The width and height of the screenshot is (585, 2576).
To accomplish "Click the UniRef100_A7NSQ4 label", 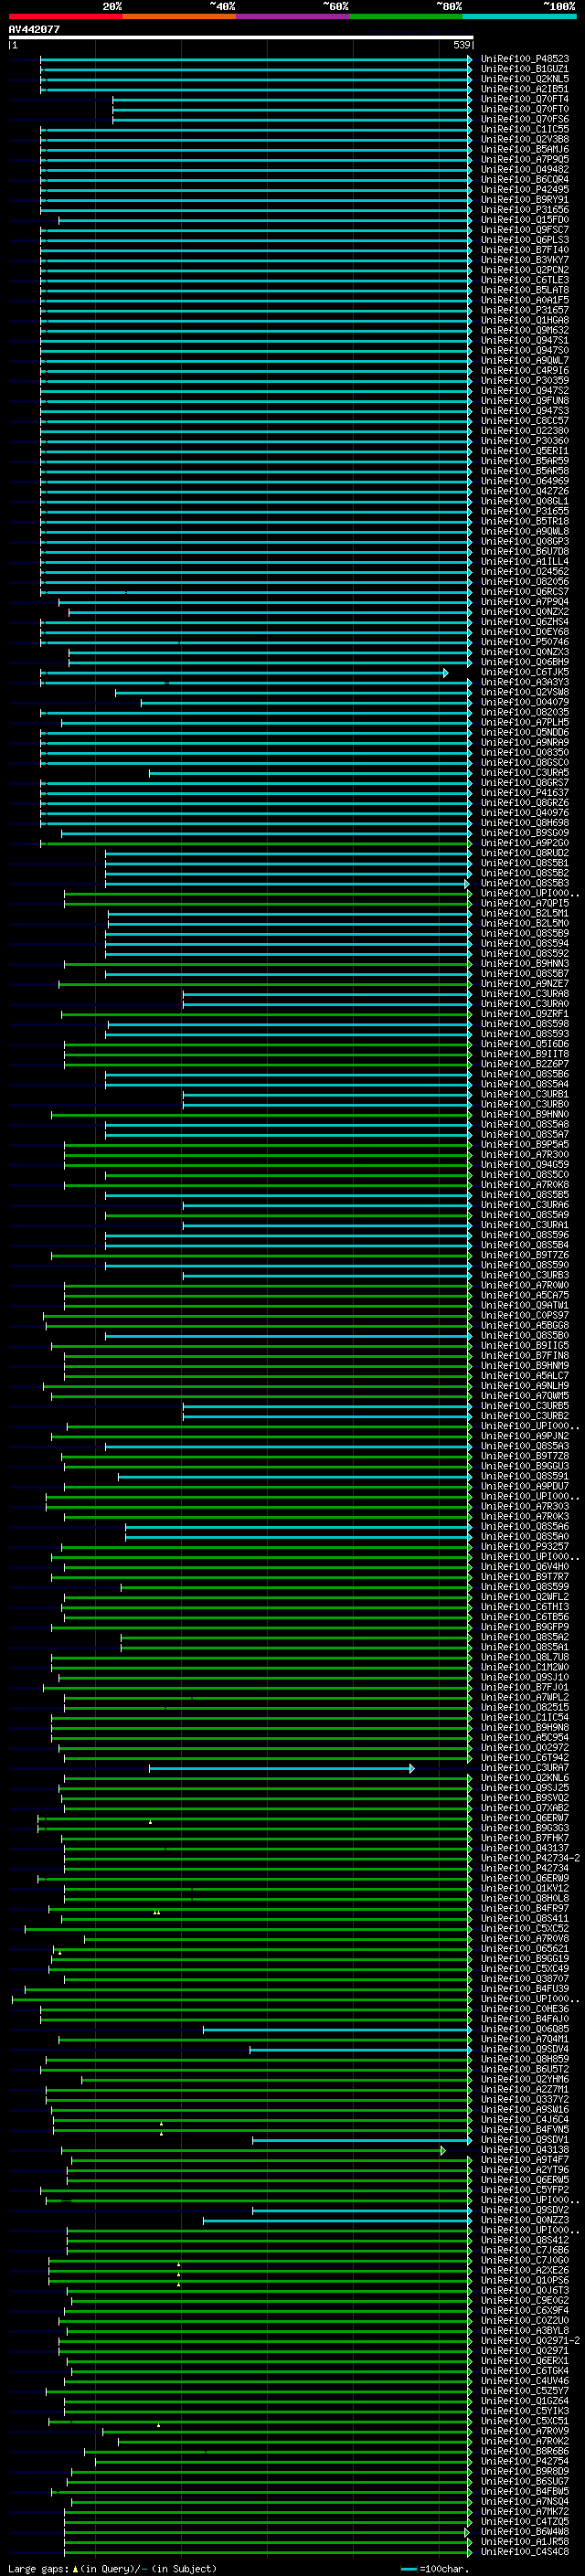I will (x=525, y=2501).
